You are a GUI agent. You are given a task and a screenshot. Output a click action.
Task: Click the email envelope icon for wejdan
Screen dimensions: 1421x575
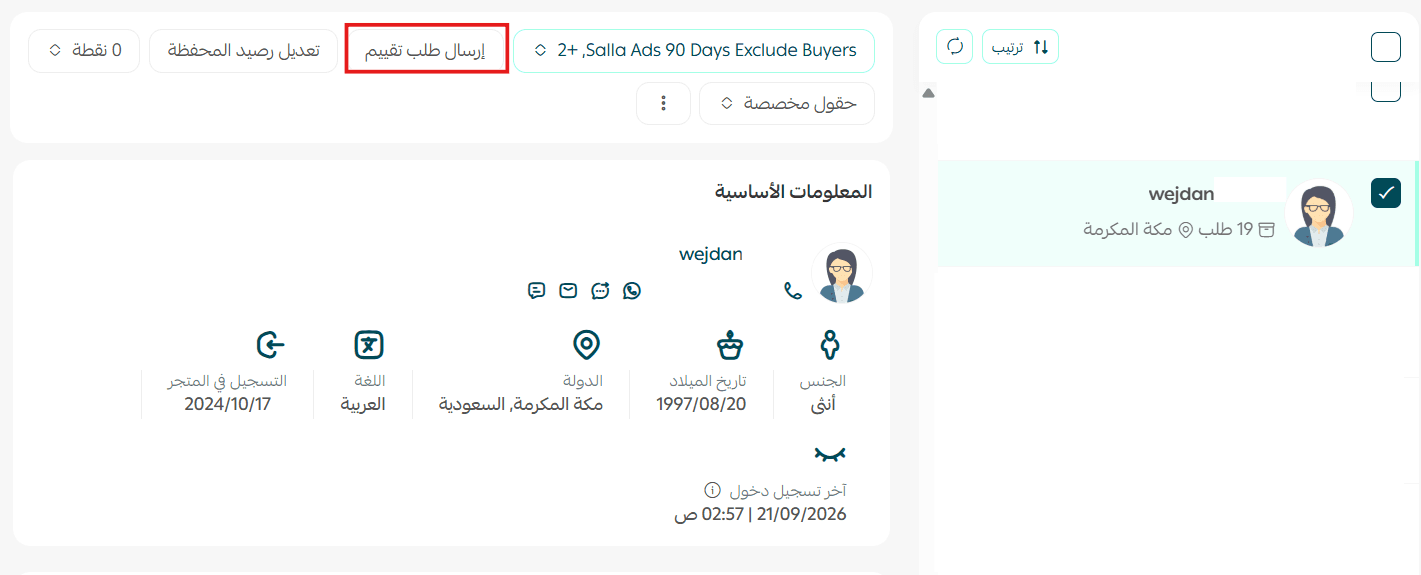(568, 291)
